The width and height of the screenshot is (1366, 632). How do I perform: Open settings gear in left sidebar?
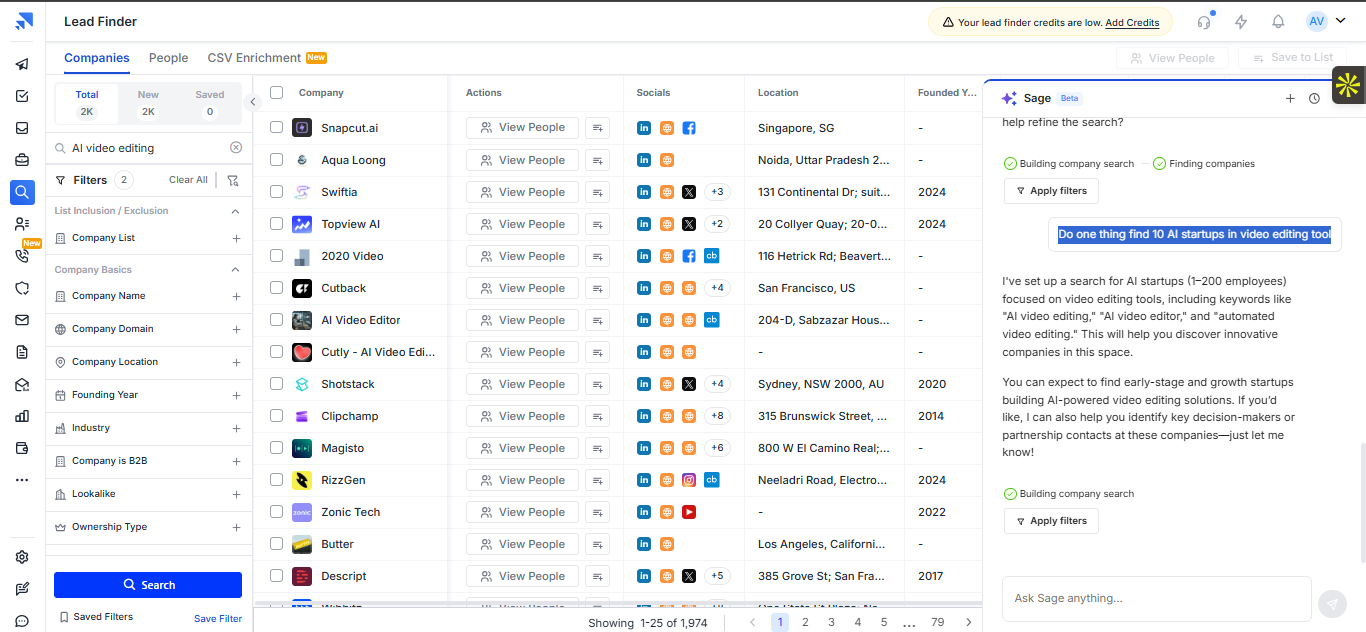[x=22, y=557]
